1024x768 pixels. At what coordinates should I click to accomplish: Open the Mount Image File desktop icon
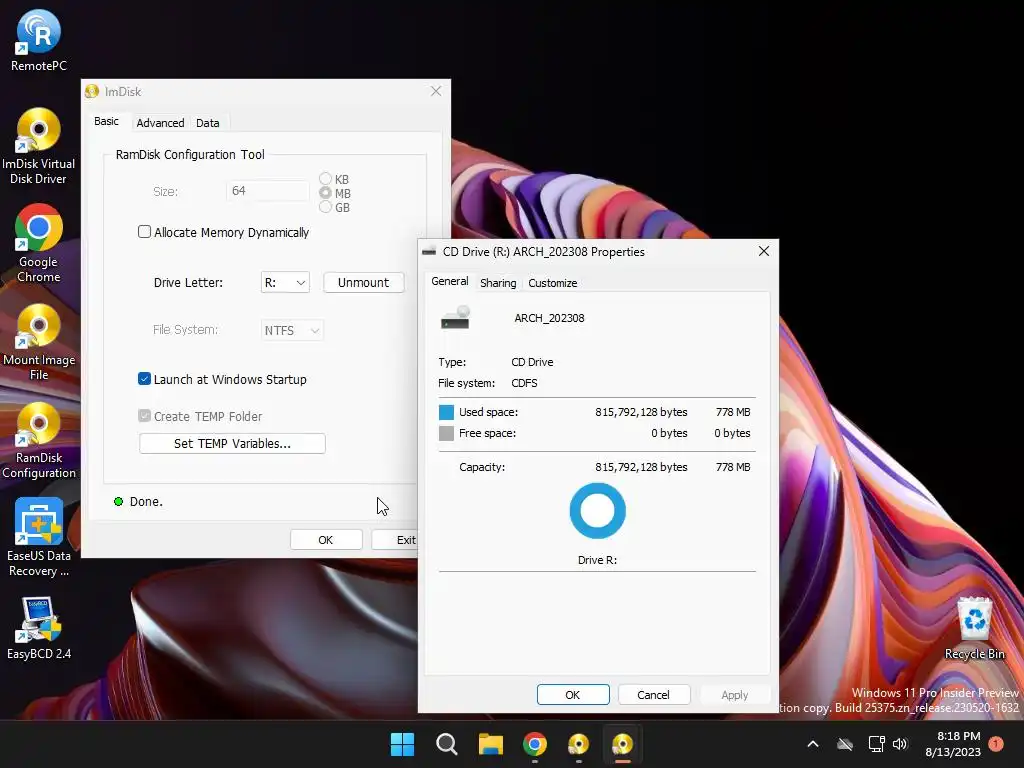coord(39,342)
